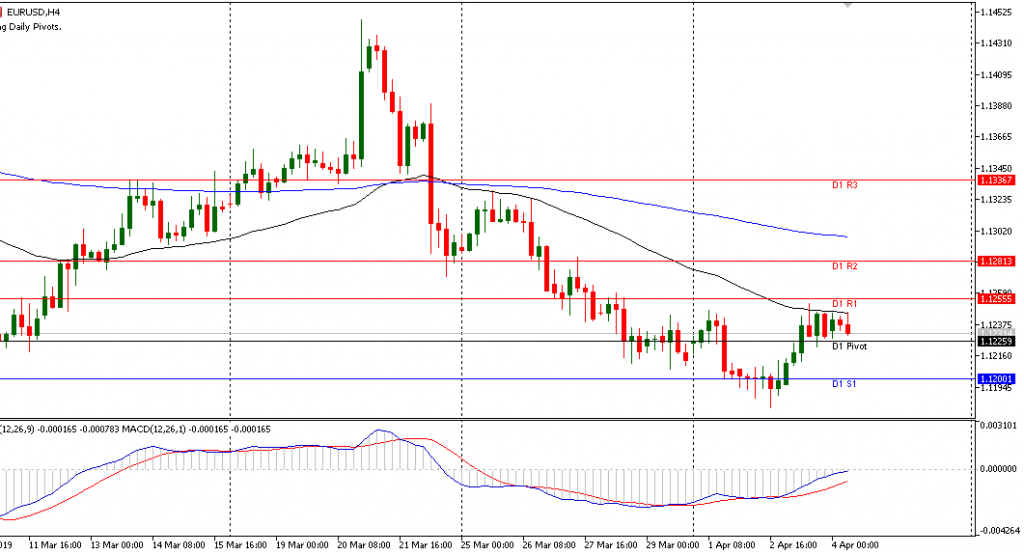Select the D1 R3 resistance label
1024x555 pixels.
pos(845,186)
